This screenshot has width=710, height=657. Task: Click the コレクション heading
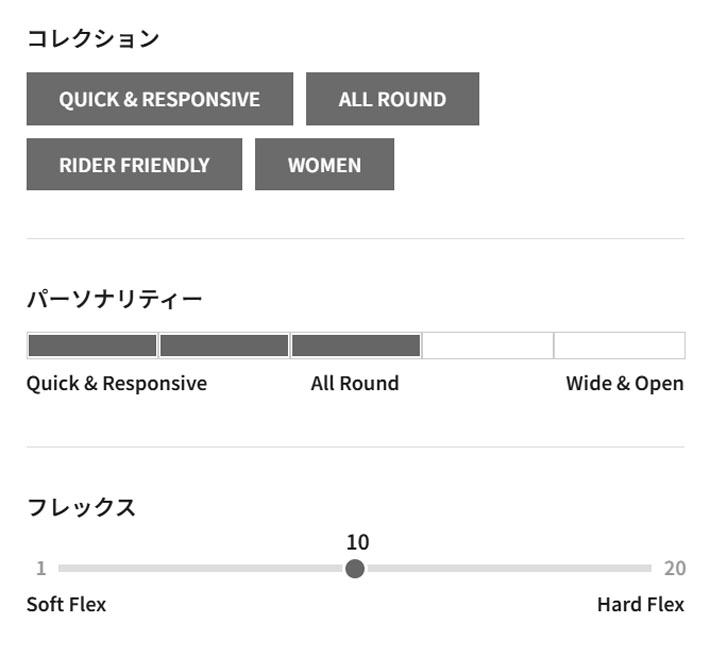92,39
